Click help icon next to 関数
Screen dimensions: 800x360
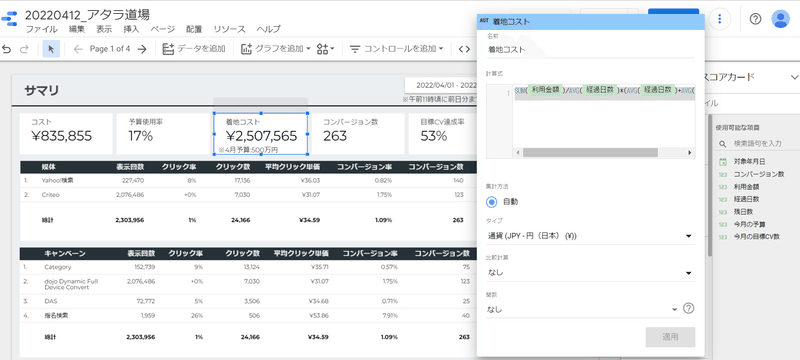[689, 308]
